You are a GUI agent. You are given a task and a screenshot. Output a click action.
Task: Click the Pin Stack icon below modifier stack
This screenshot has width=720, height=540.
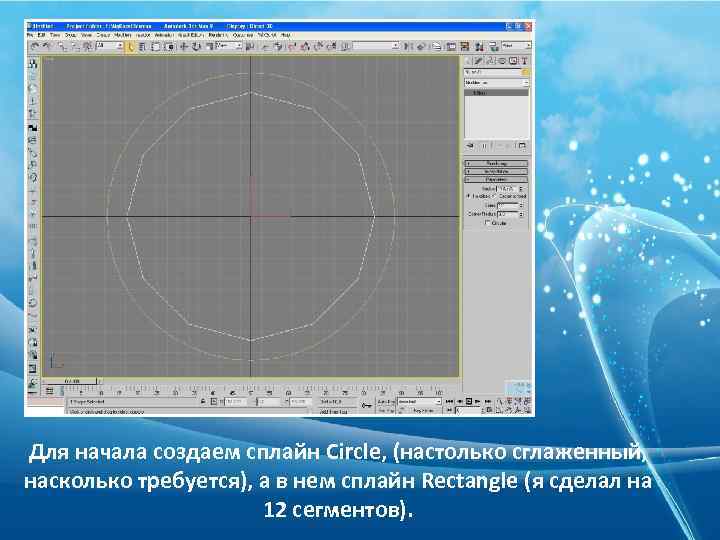pyautogui.click(x=470, y=146)
